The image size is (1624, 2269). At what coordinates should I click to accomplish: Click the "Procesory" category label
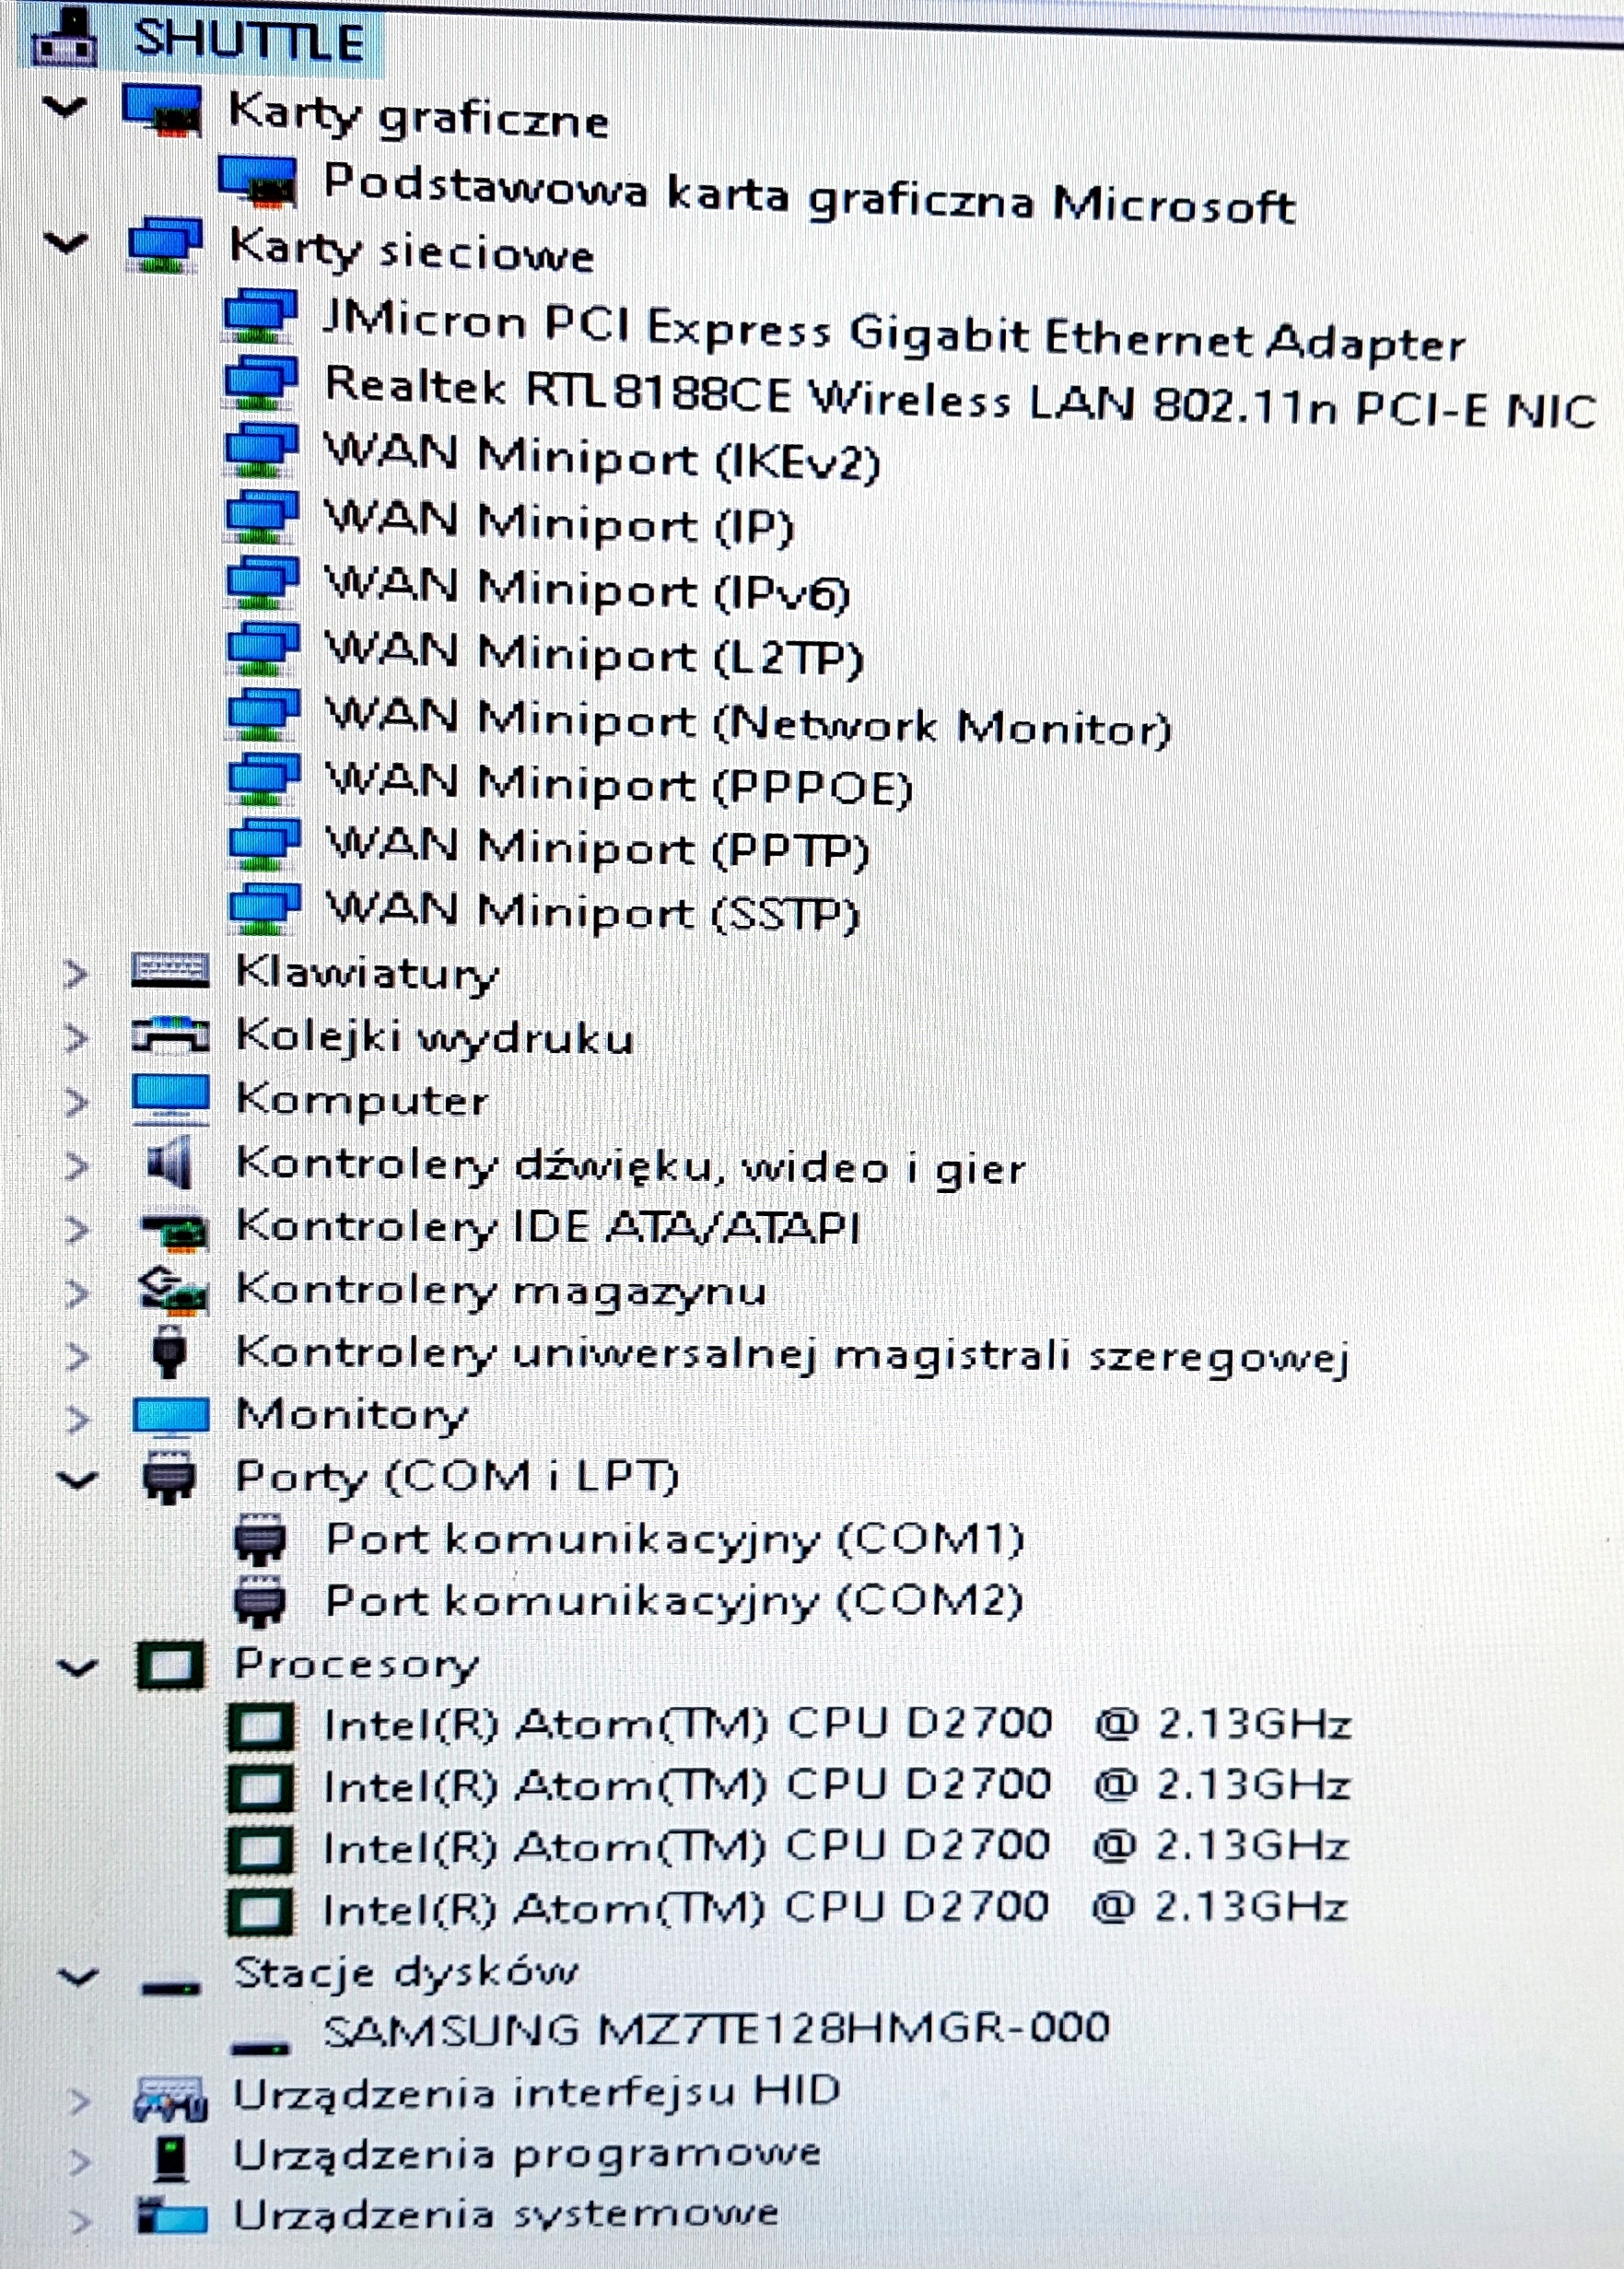357,1665
